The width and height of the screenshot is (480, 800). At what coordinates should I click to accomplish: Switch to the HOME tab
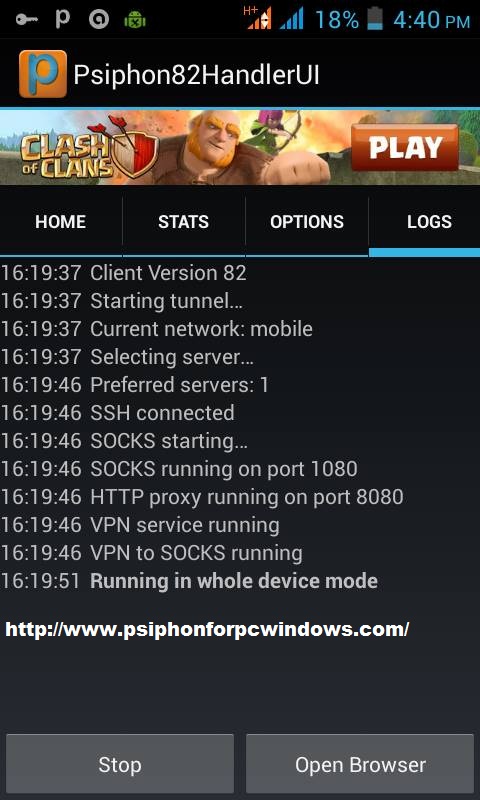[61, 221]
